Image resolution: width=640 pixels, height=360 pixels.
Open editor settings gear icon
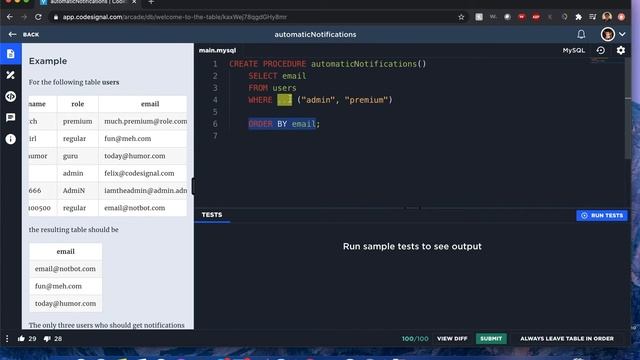621,50
